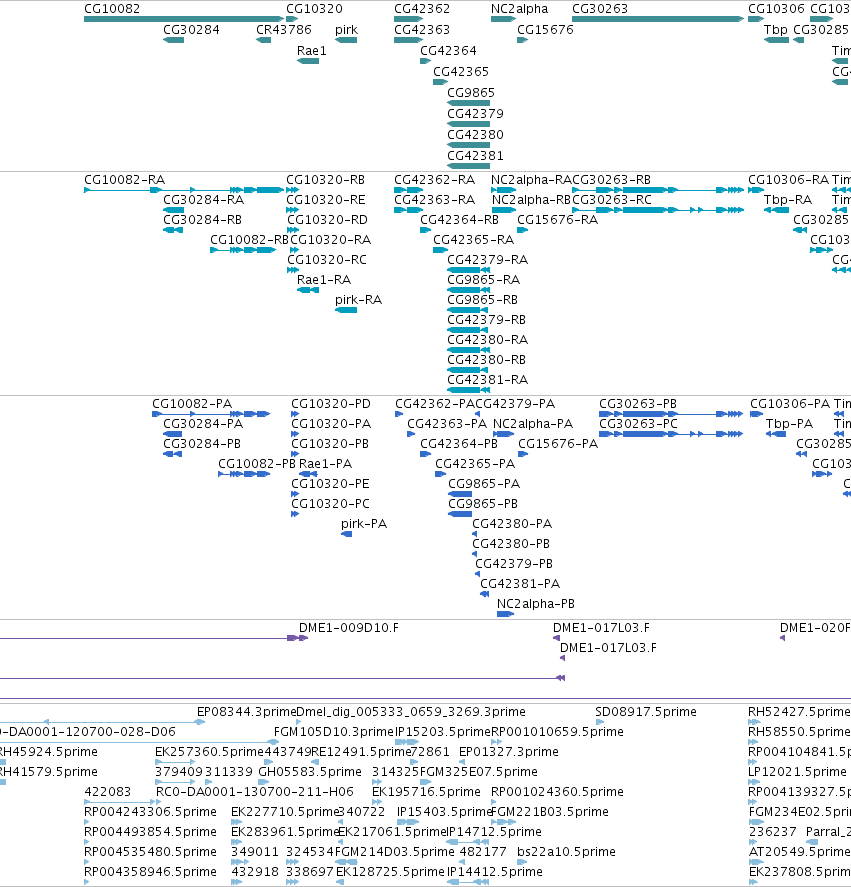
Task: Select EST EP08344.3prime label
Action: tap(247, 712)
